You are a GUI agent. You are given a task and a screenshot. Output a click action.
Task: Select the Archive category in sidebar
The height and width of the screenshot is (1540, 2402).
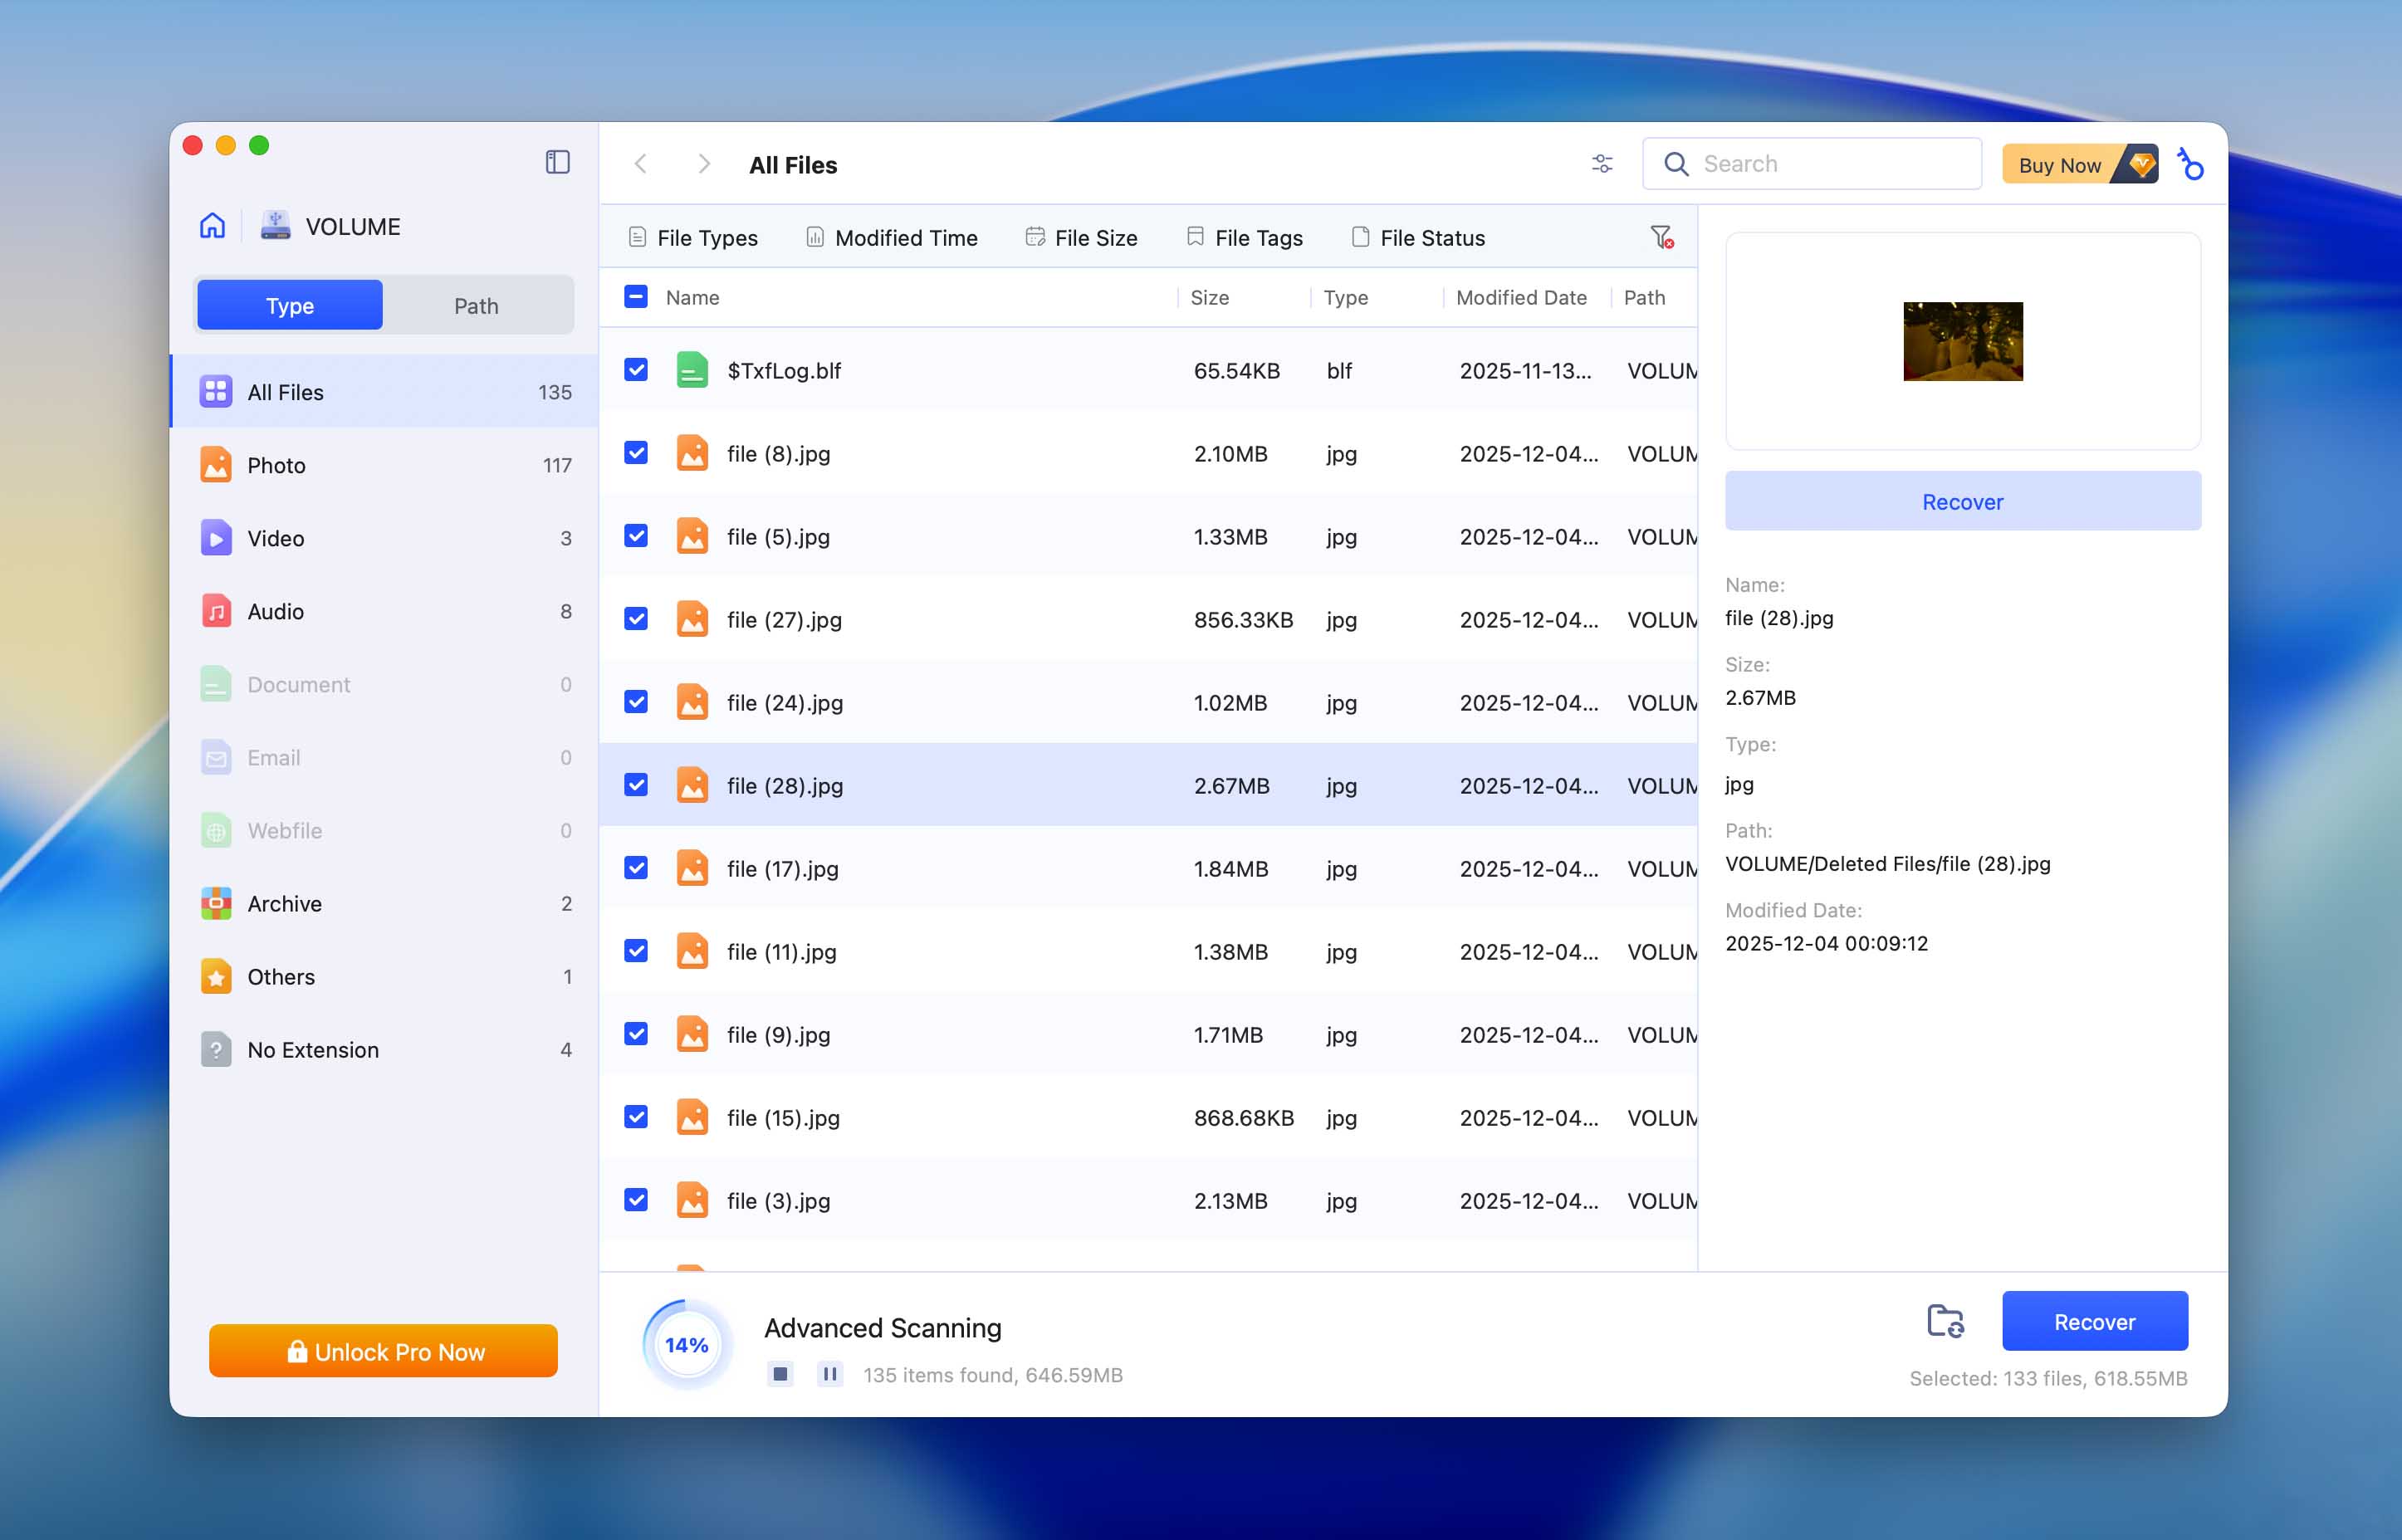pyautogui.click(x=284, y=903)
